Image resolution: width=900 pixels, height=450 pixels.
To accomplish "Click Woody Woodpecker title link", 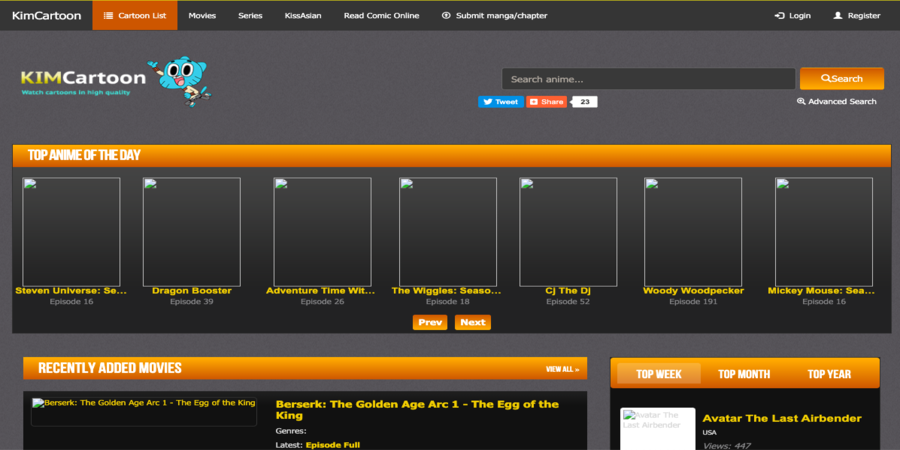I will click(x=693, y=291).
